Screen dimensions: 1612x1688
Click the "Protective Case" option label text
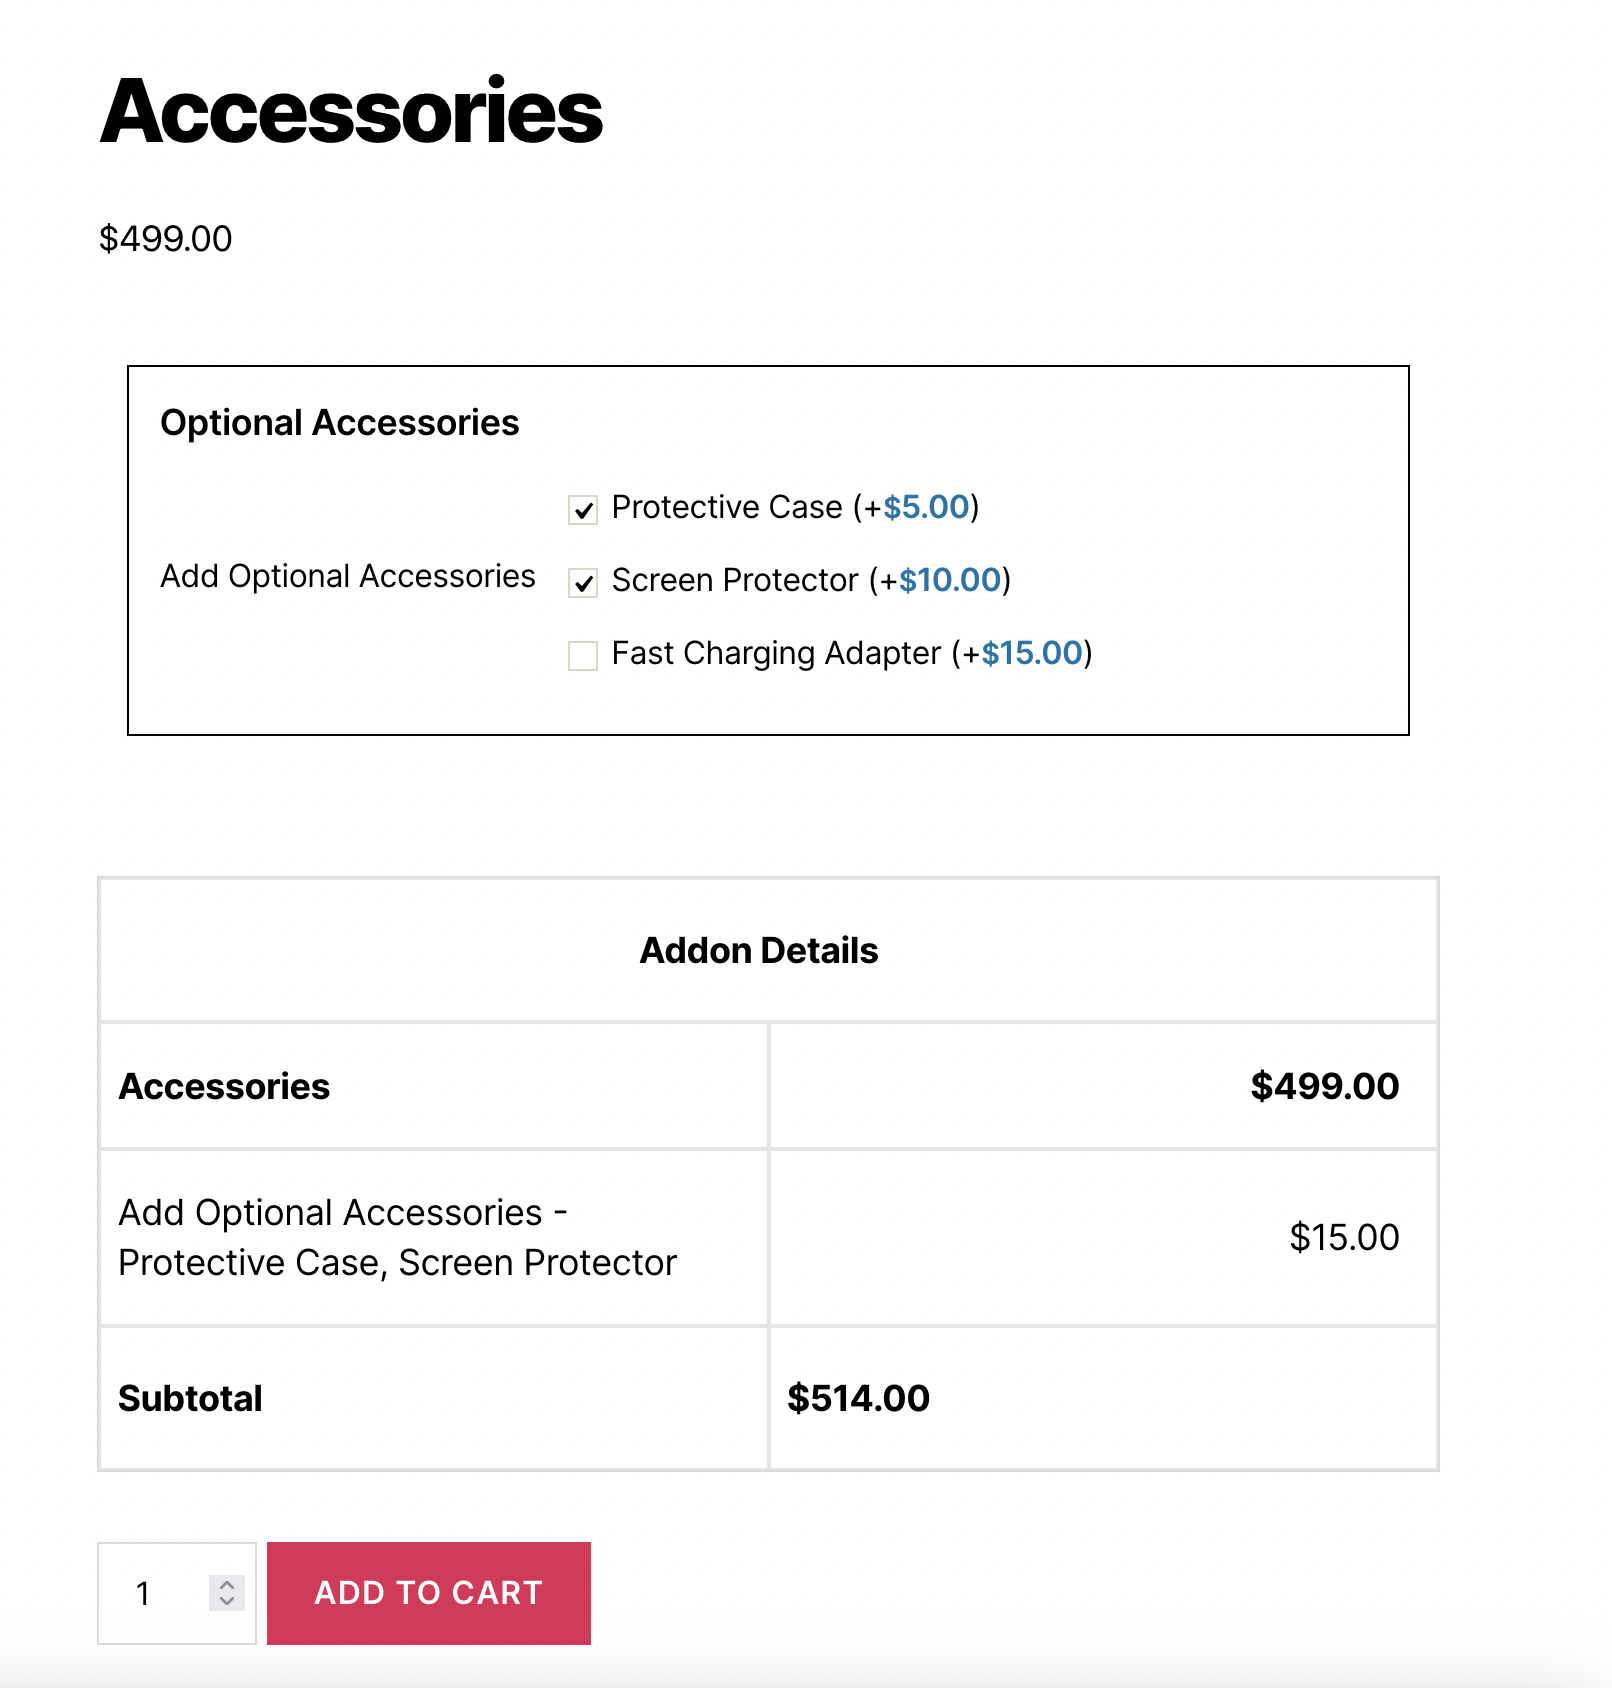(727, 508)
